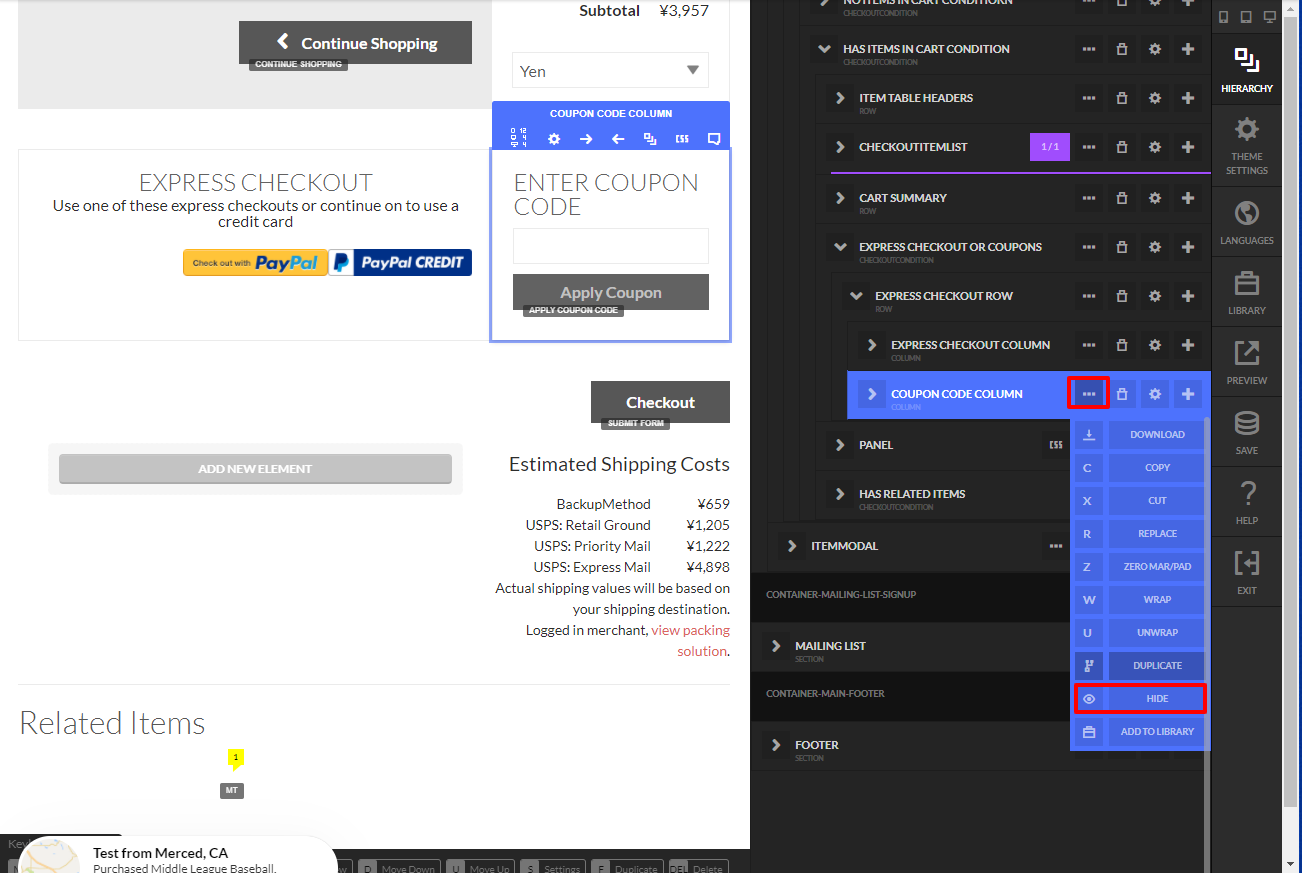The height and width of the screenshot is (873, 1302).
Task: Save the theme using the Save icon
Action: 1246,432
